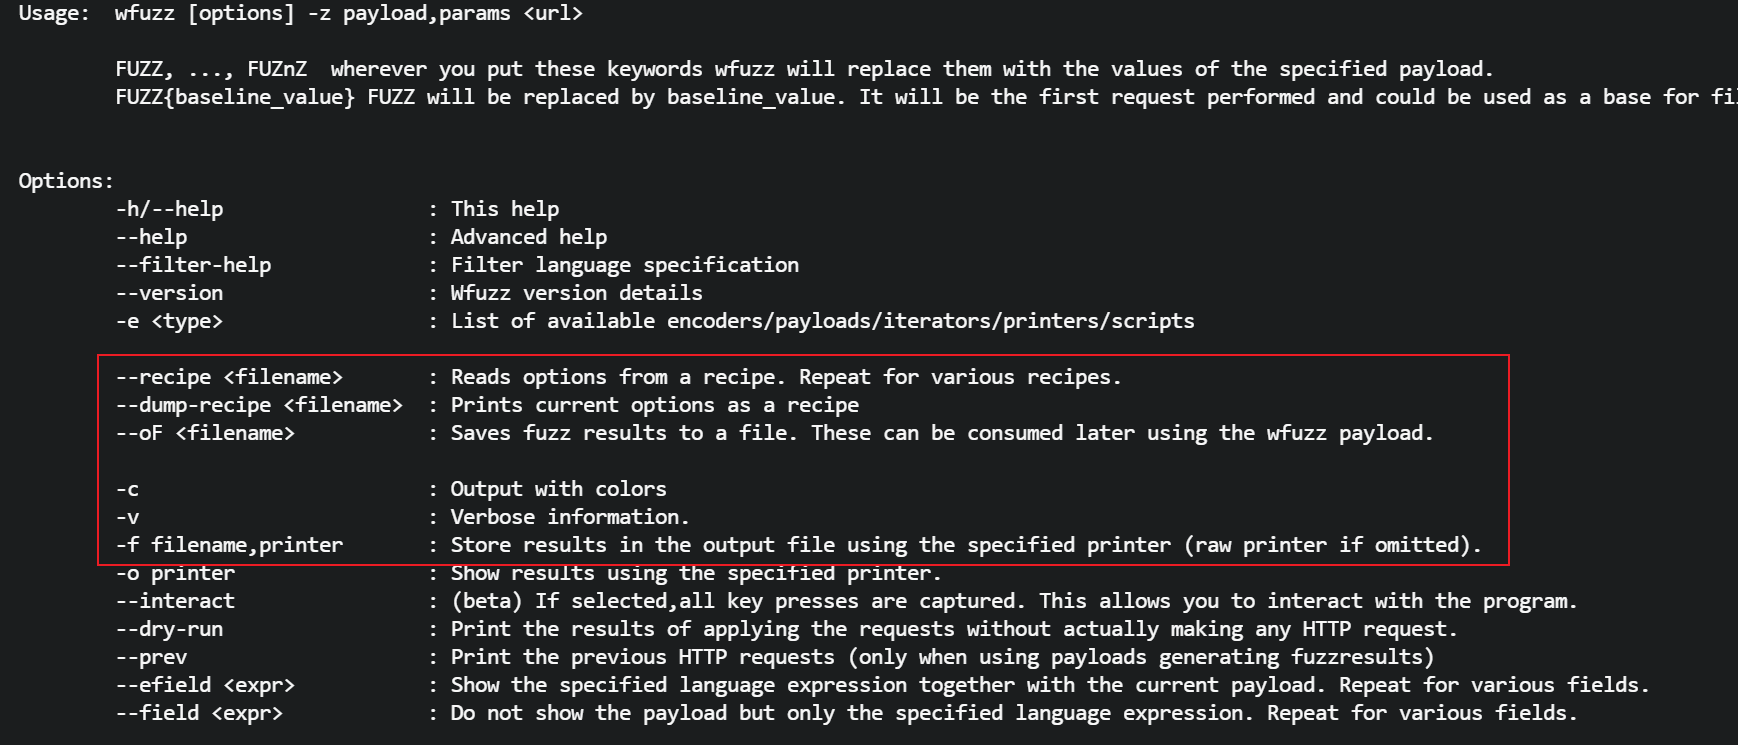Click the --filter-help option text

pyautogui.click(x=193, y=265)
